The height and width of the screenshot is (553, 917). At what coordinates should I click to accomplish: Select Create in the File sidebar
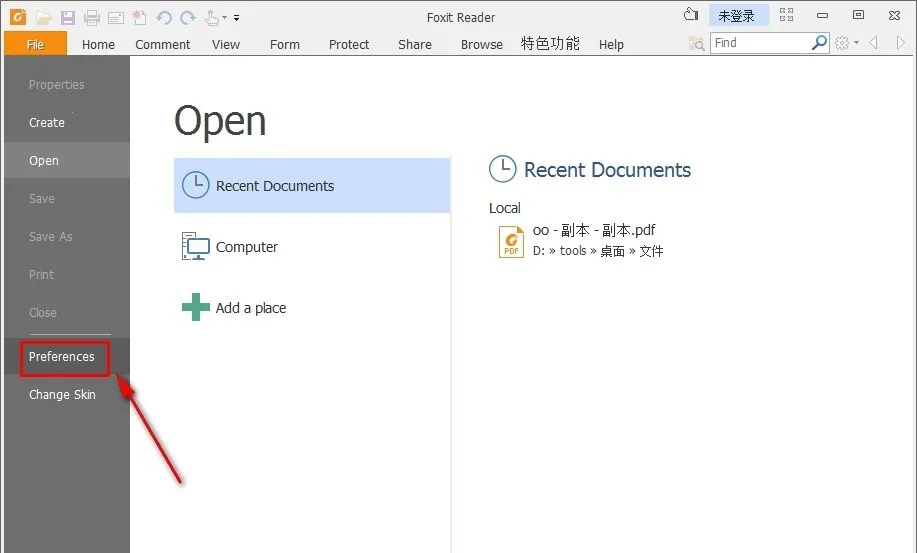(67, 123)
